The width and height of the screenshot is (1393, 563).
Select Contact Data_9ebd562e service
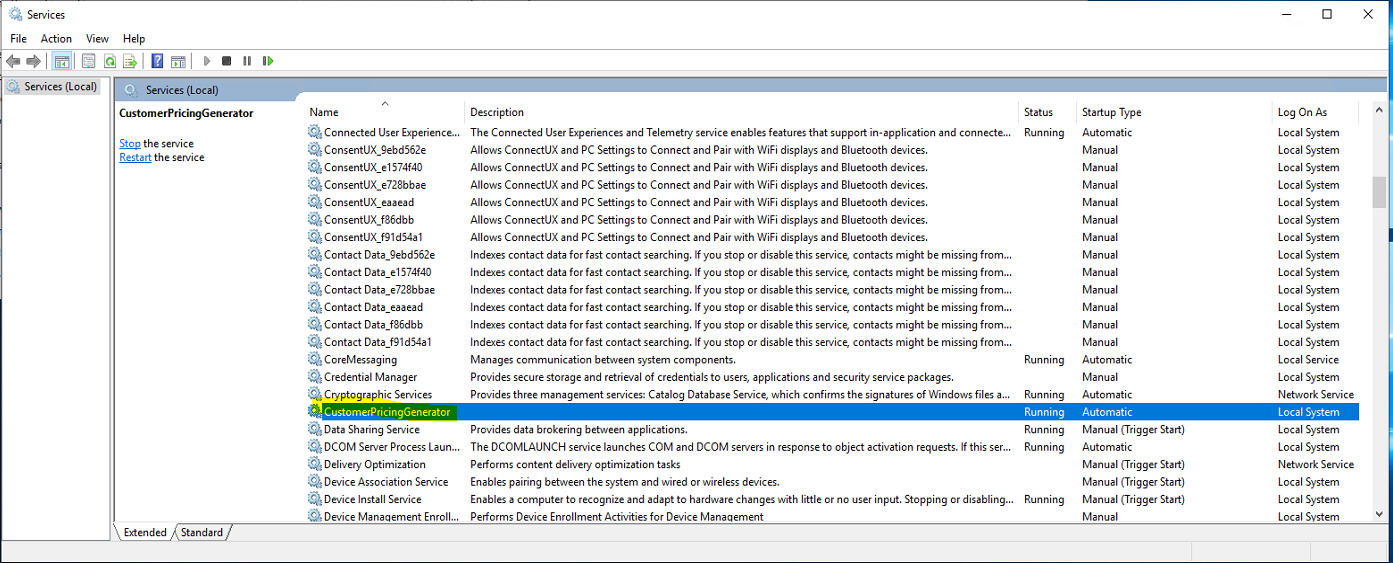(832, 255)
